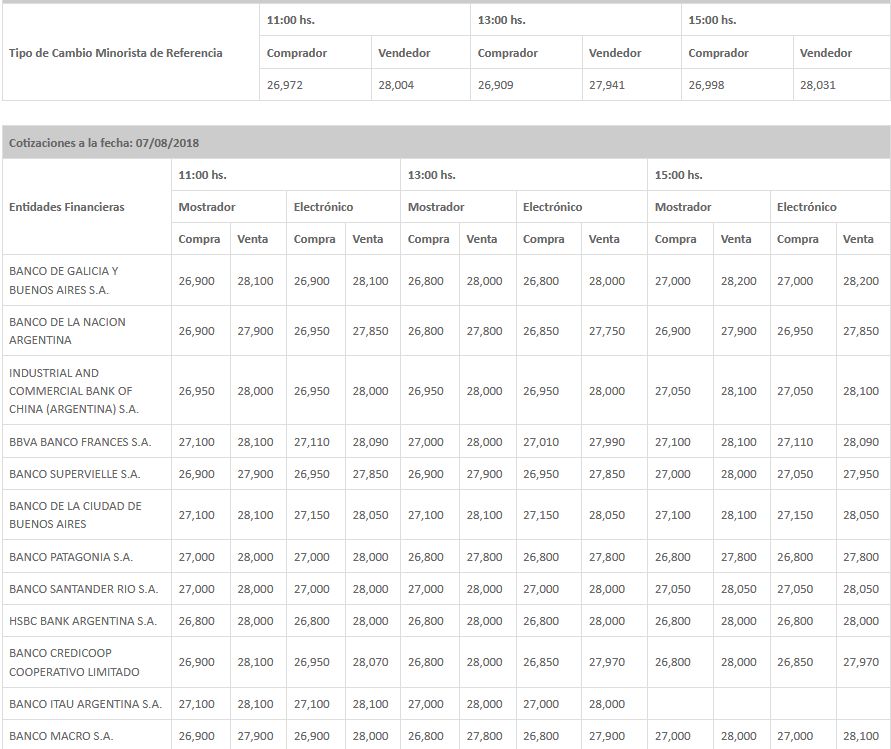The width and height of the screenshot is (891, 749).
Task: Click ICBC's 11:00 Mostrador compra value 26,950
Action: click(196, 392)
